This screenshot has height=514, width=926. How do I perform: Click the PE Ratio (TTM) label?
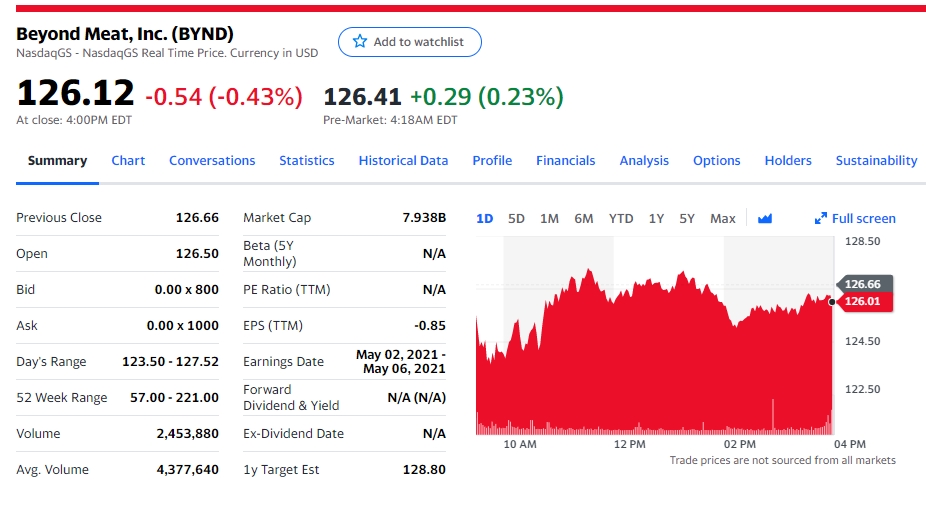pyautogui.click(x=286, y=289)
